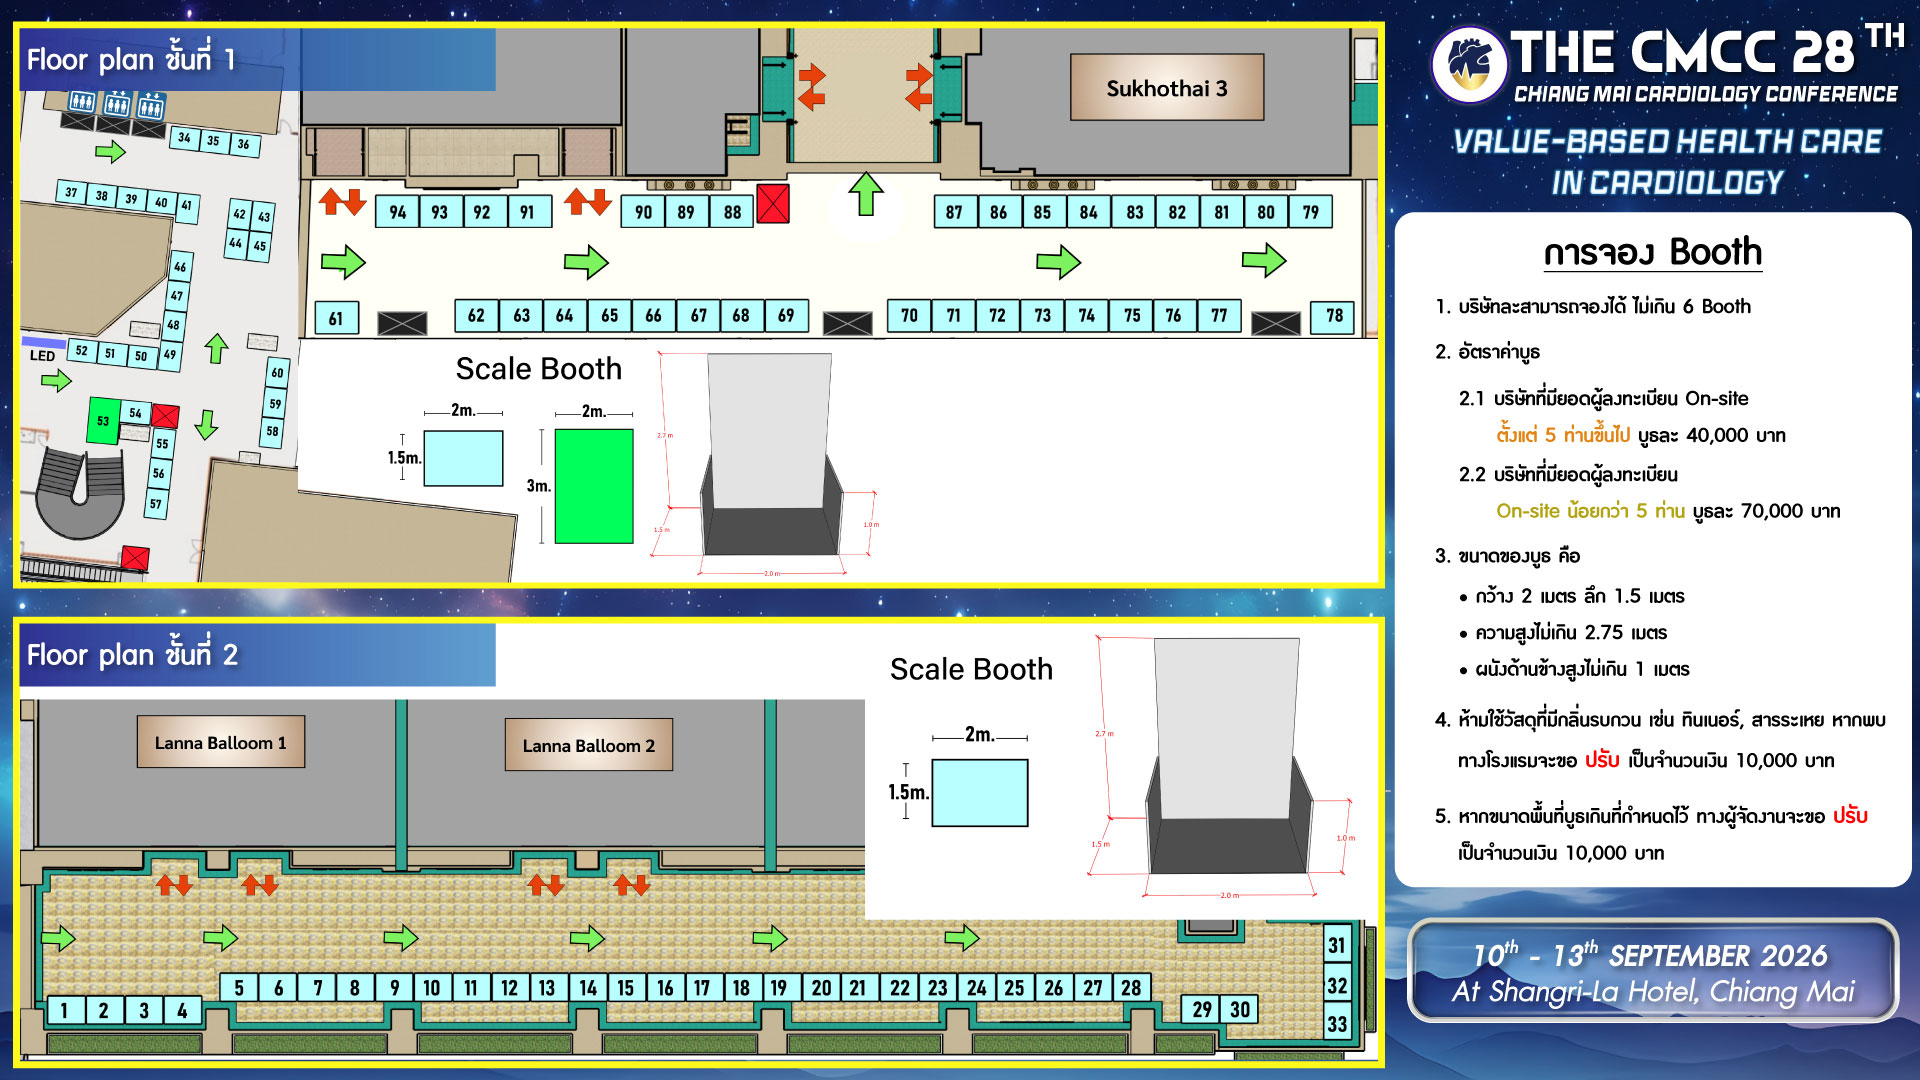1920x1080 pixels.
Task: Click the black crossed box between booths 77 and 78
Action: pyautogui.click(x=1276, y=323)
